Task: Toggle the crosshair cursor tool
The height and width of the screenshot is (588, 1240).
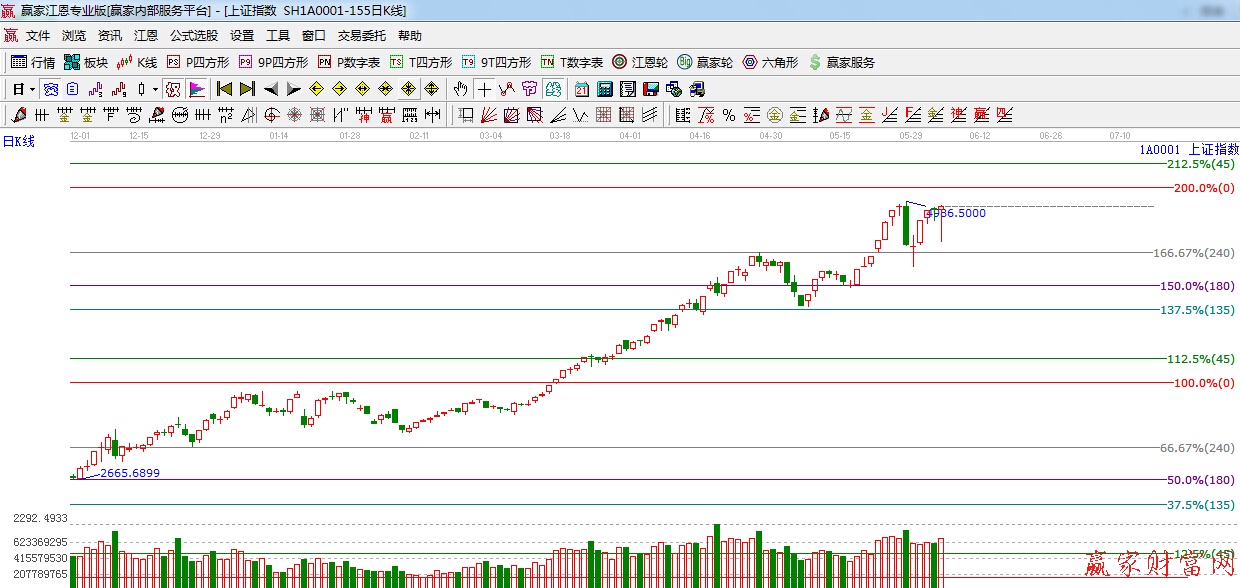Action: (x=484, y=89)
